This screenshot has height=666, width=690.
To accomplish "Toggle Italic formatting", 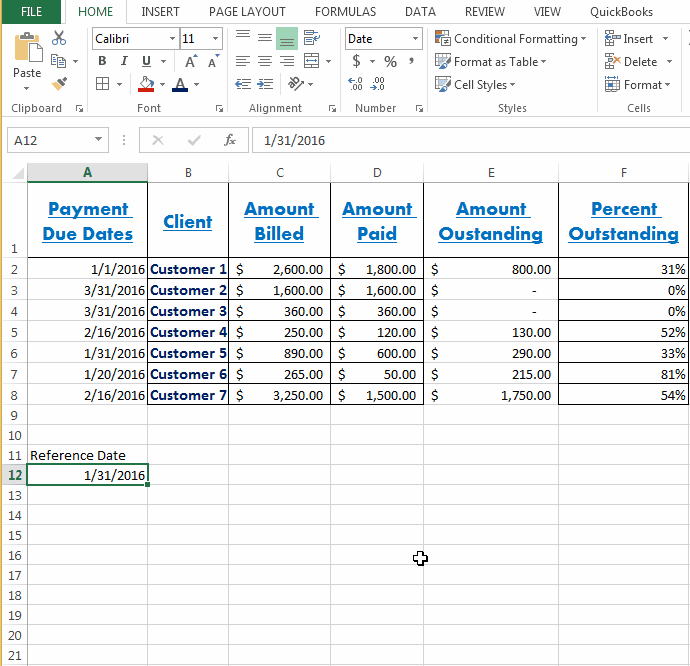I will 122,61.
